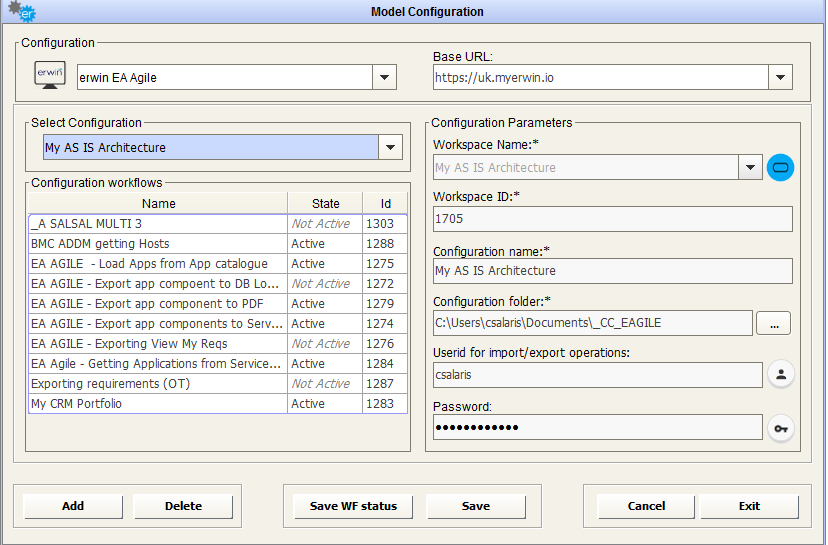Viewport: 828px width, 545px height.
Task: Click the State column header
Action: pos(325,204)
